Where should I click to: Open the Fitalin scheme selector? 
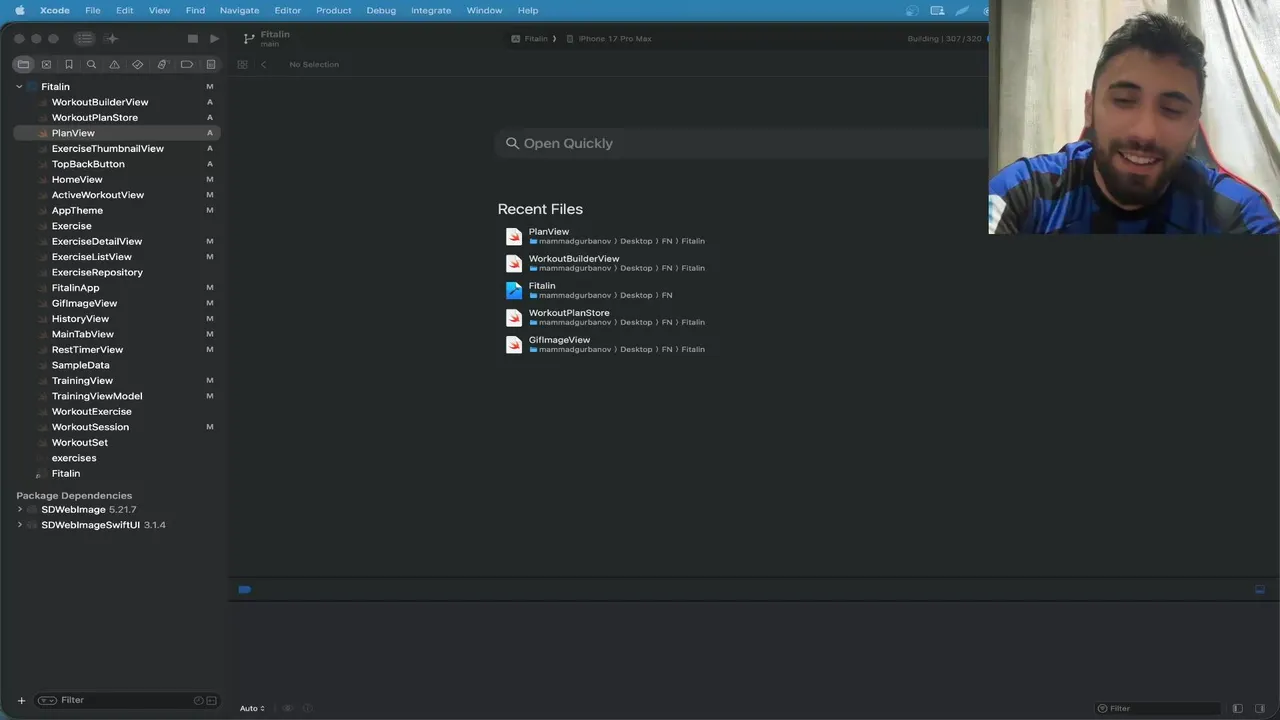pyautogui.click(x=530, y=39)
